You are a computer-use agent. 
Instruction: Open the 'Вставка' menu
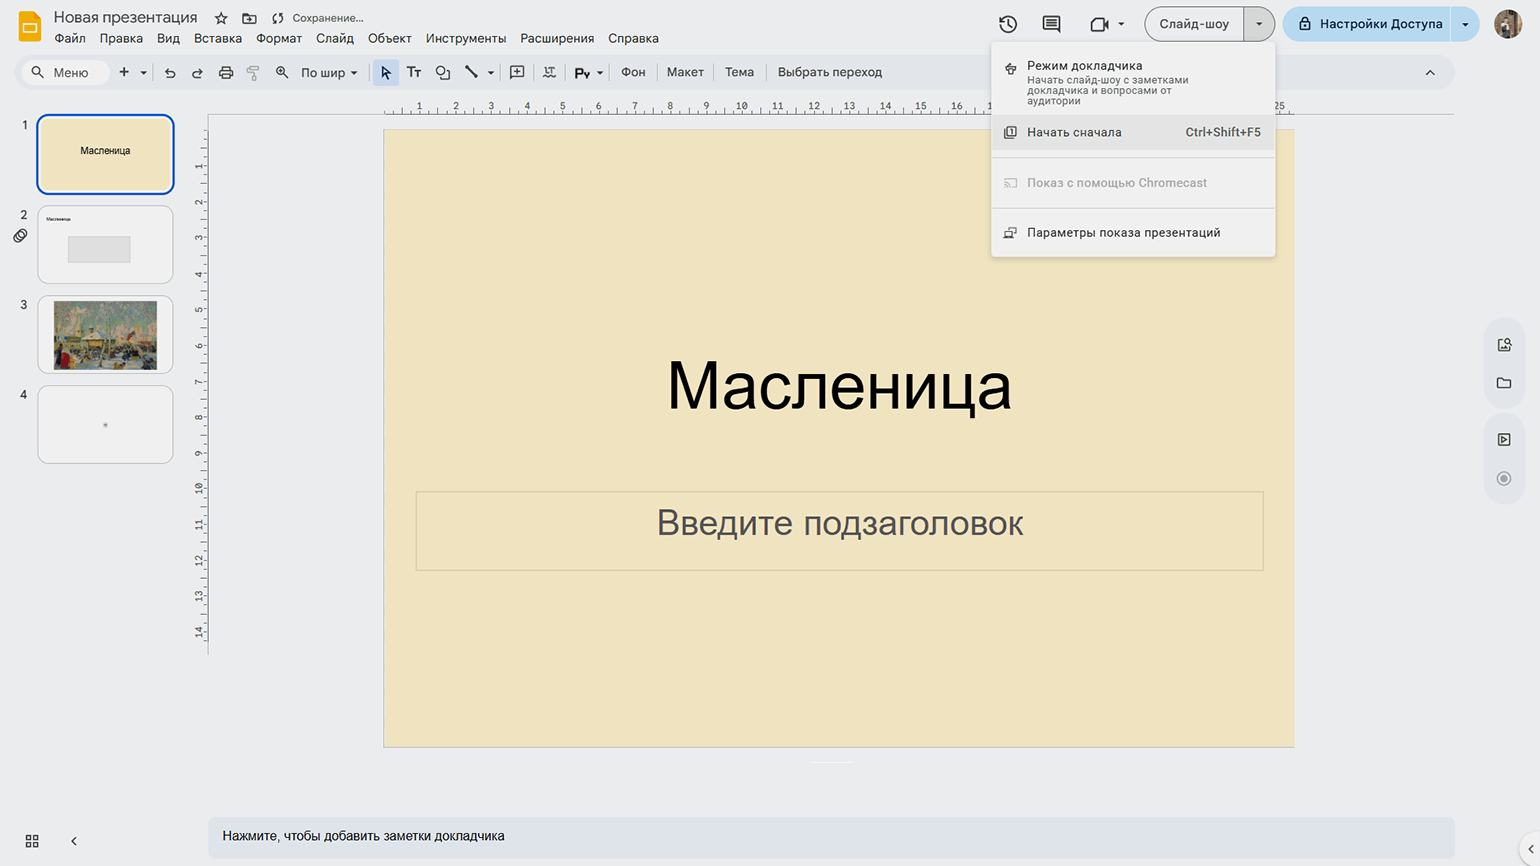[218, 38]
